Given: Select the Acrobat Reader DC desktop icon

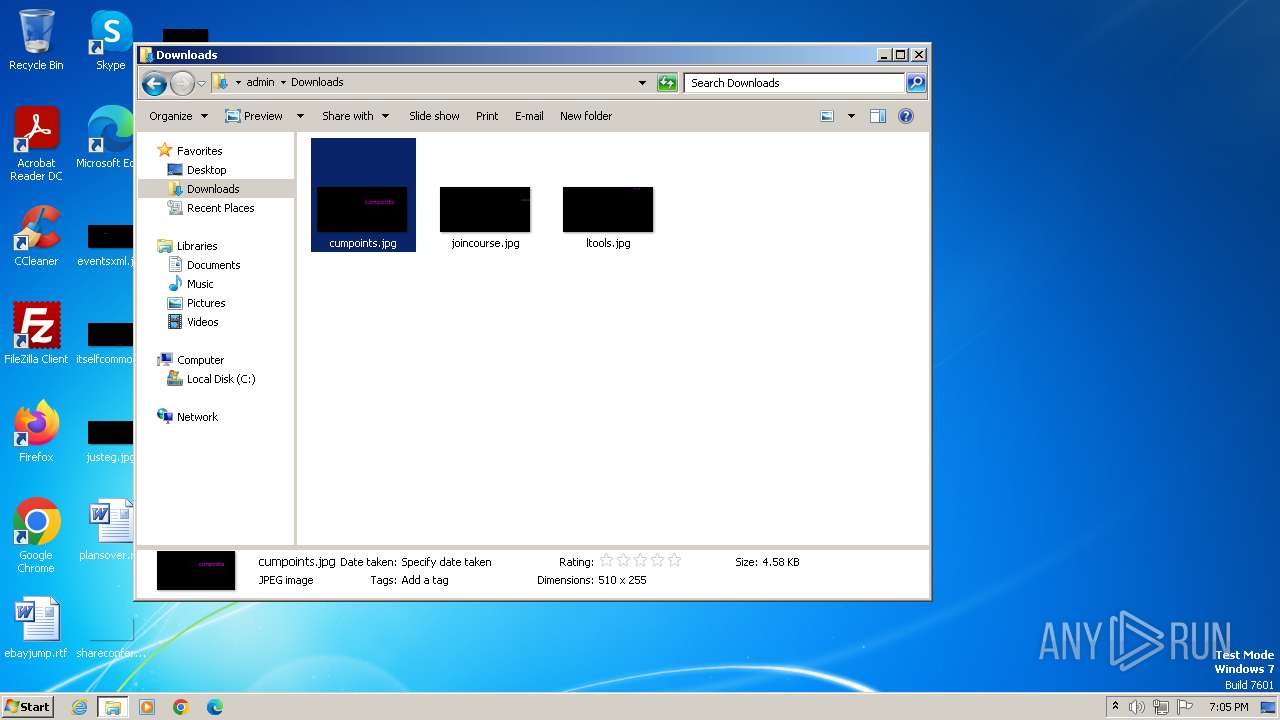Looking at the screenshot, I should [36, 144].
